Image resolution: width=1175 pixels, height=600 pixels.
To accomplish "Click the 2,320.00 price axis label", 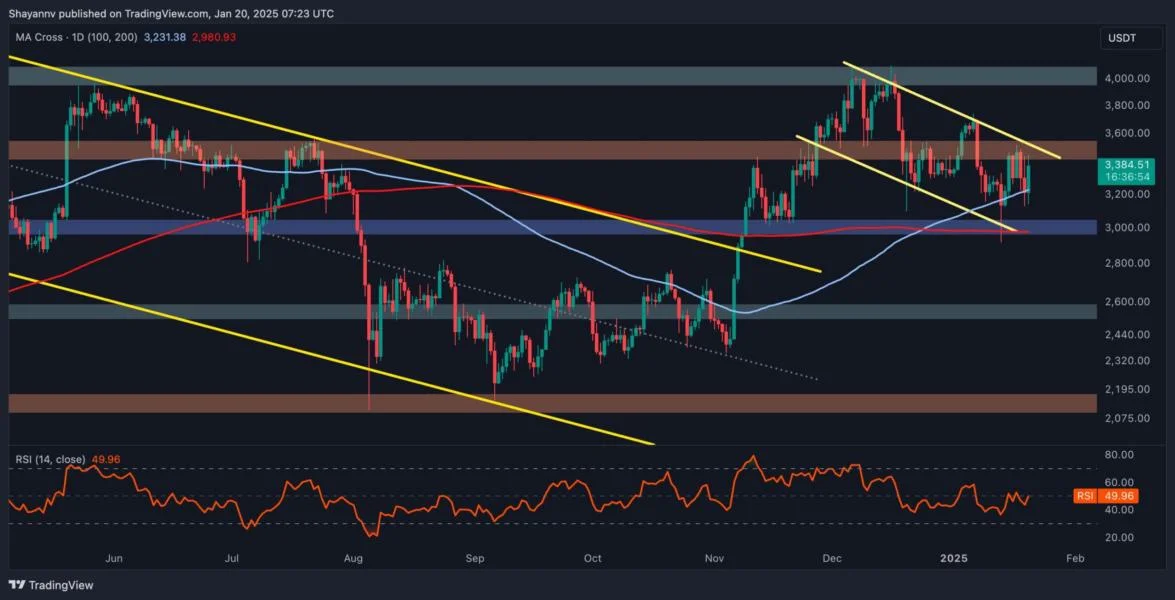I will [1128, 360].
